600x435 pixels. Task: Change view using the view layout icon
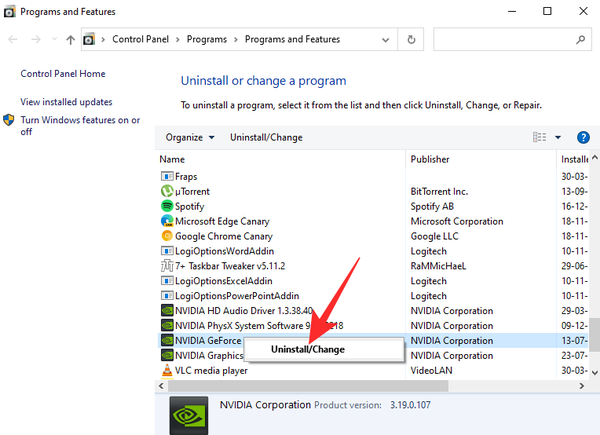(x=540, y=137)
